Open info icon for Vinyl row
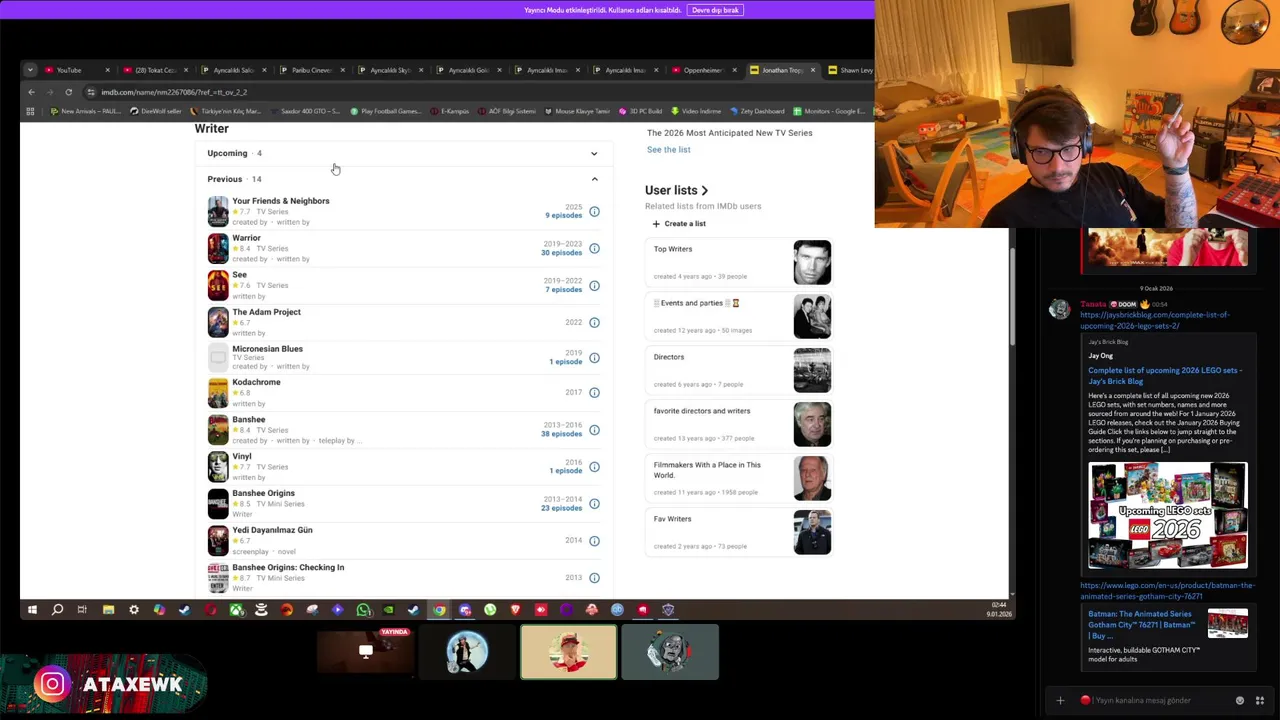Viewport: 1280px width, 720px height. pos(594,467)
